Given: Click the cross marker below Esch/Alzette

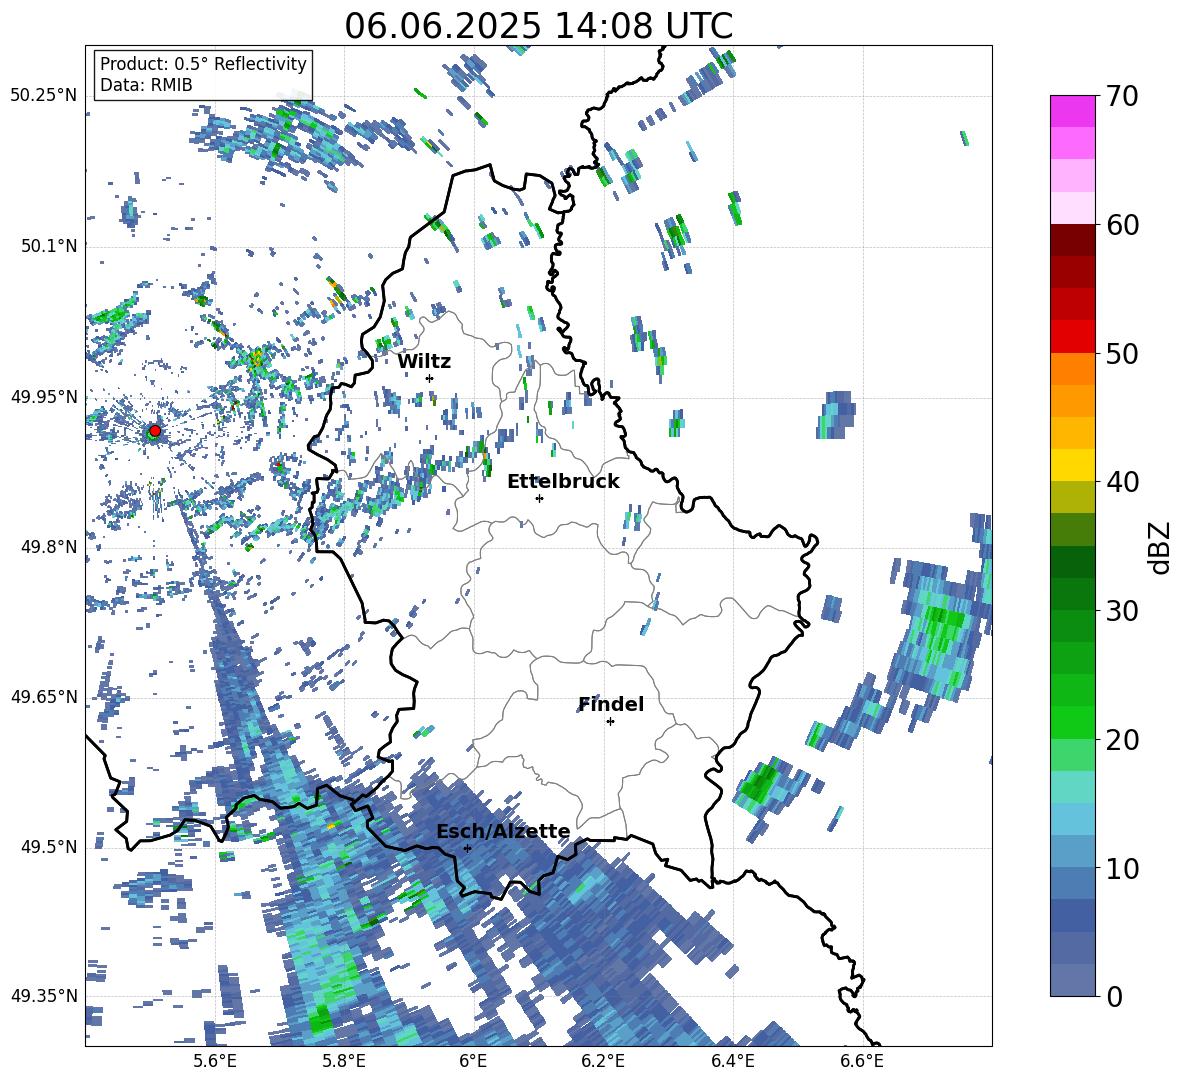Looking at the screenshot, I should 467,848.
